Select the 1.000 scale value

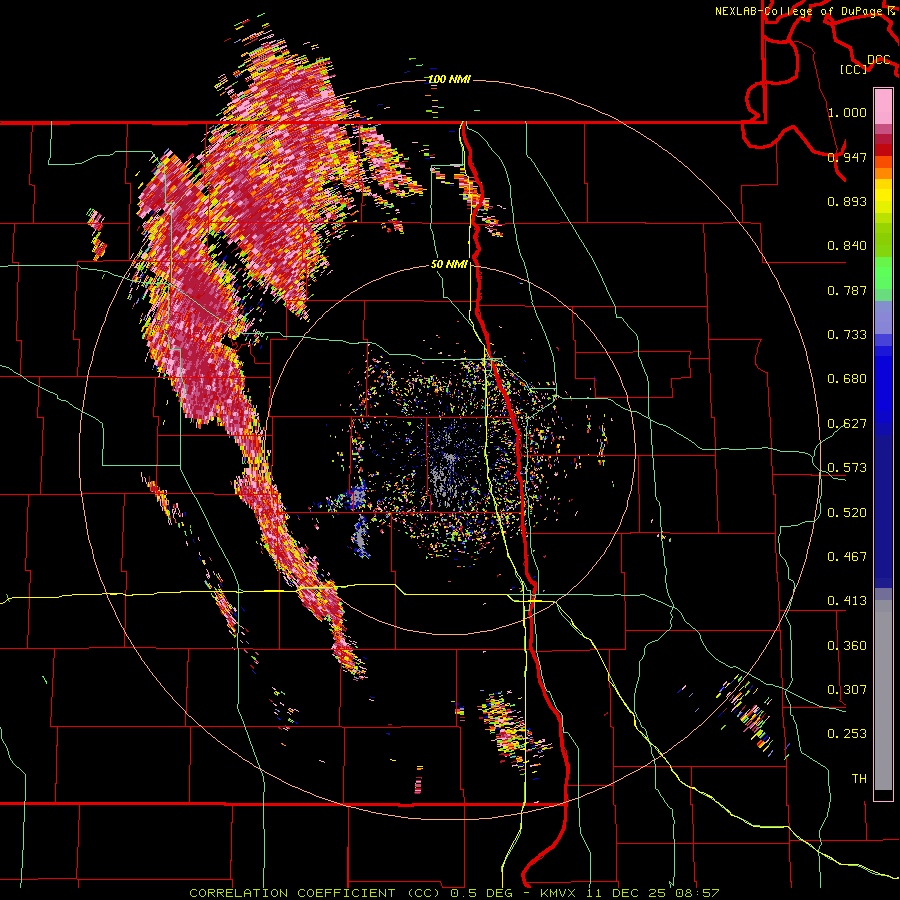847,112
